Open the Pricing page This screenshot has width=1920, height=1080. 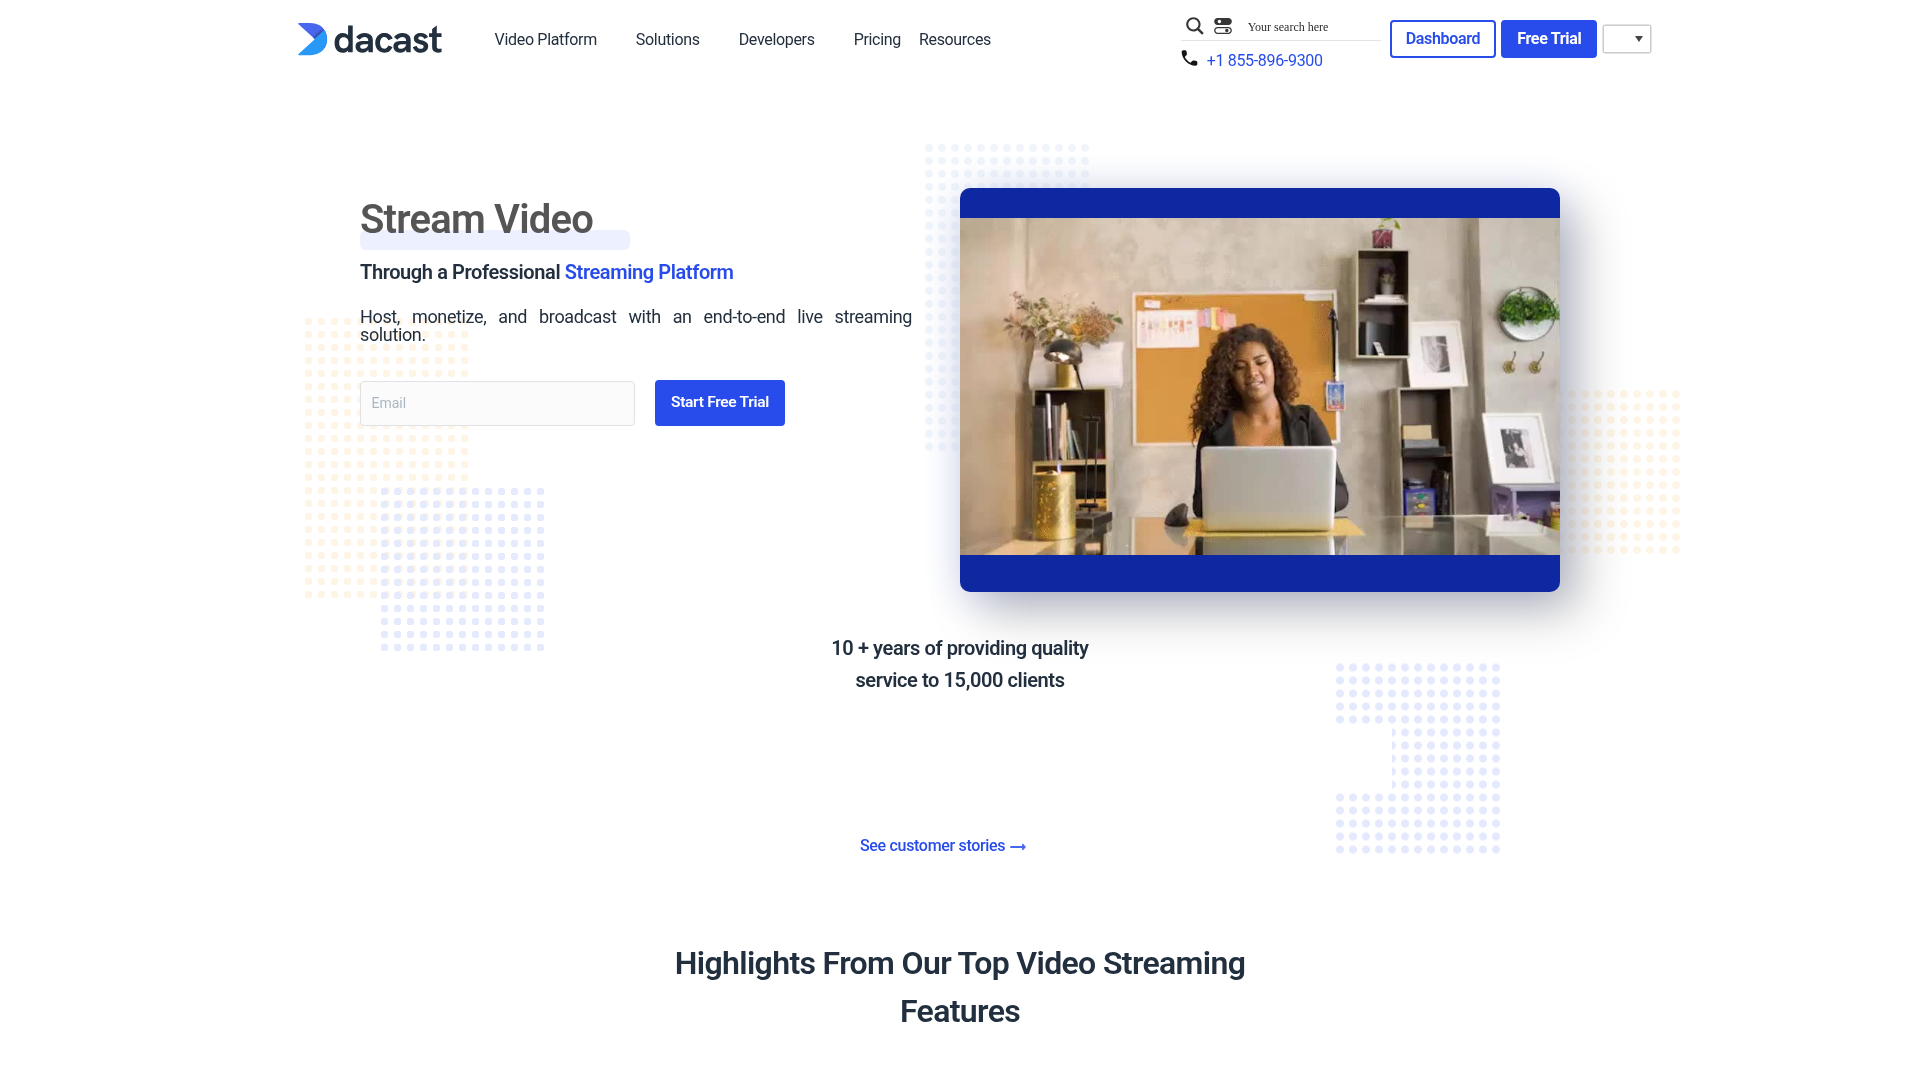(877, 39)
